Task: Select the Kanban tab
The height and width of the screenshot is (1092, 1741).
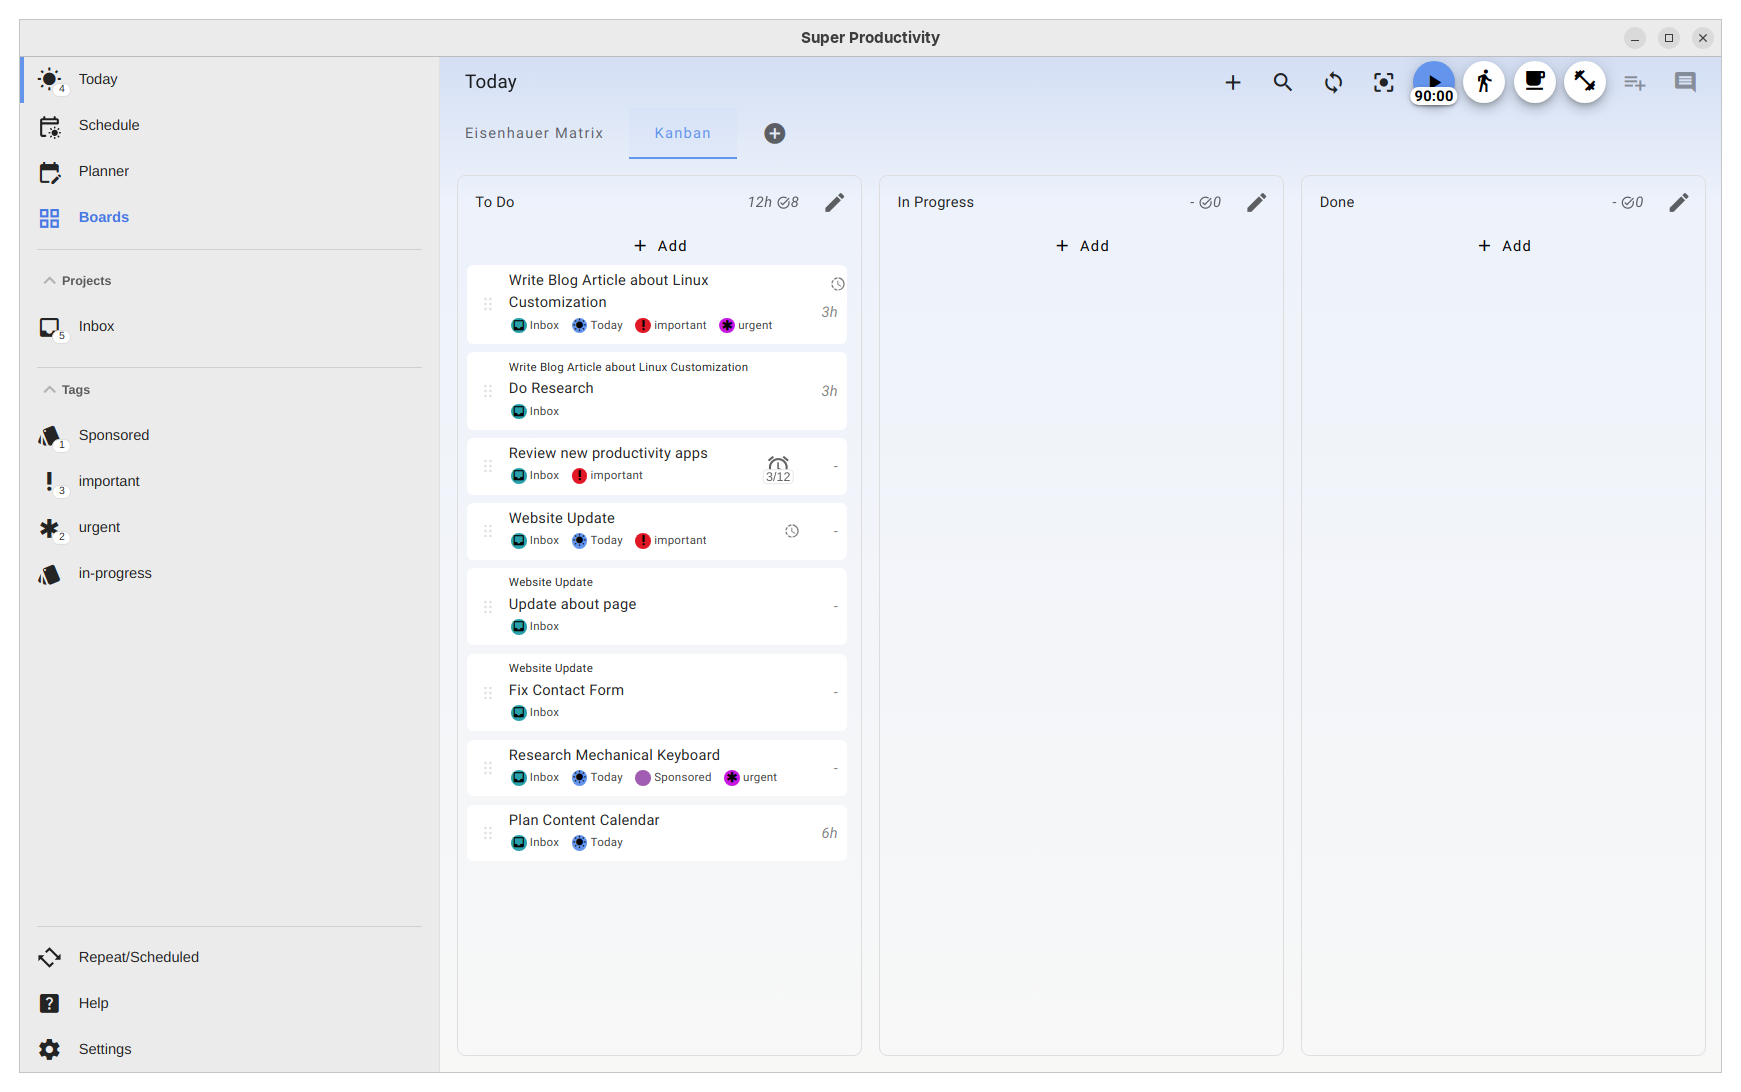Action: pos(683,134)
